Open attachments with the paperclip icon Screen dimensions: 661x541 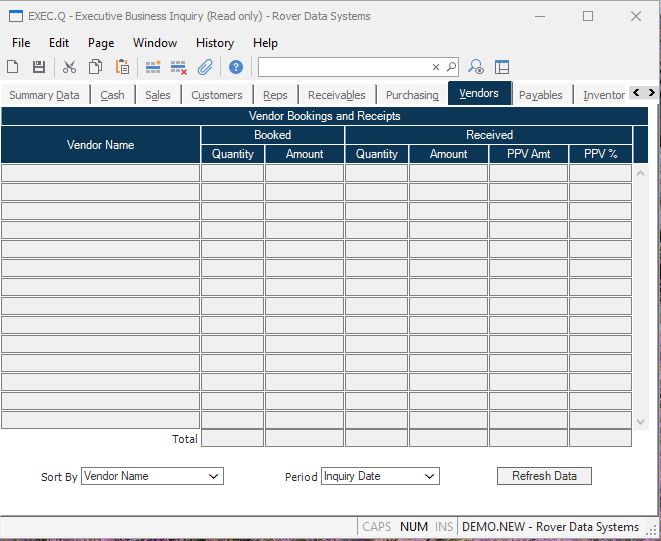click(205, 67)
